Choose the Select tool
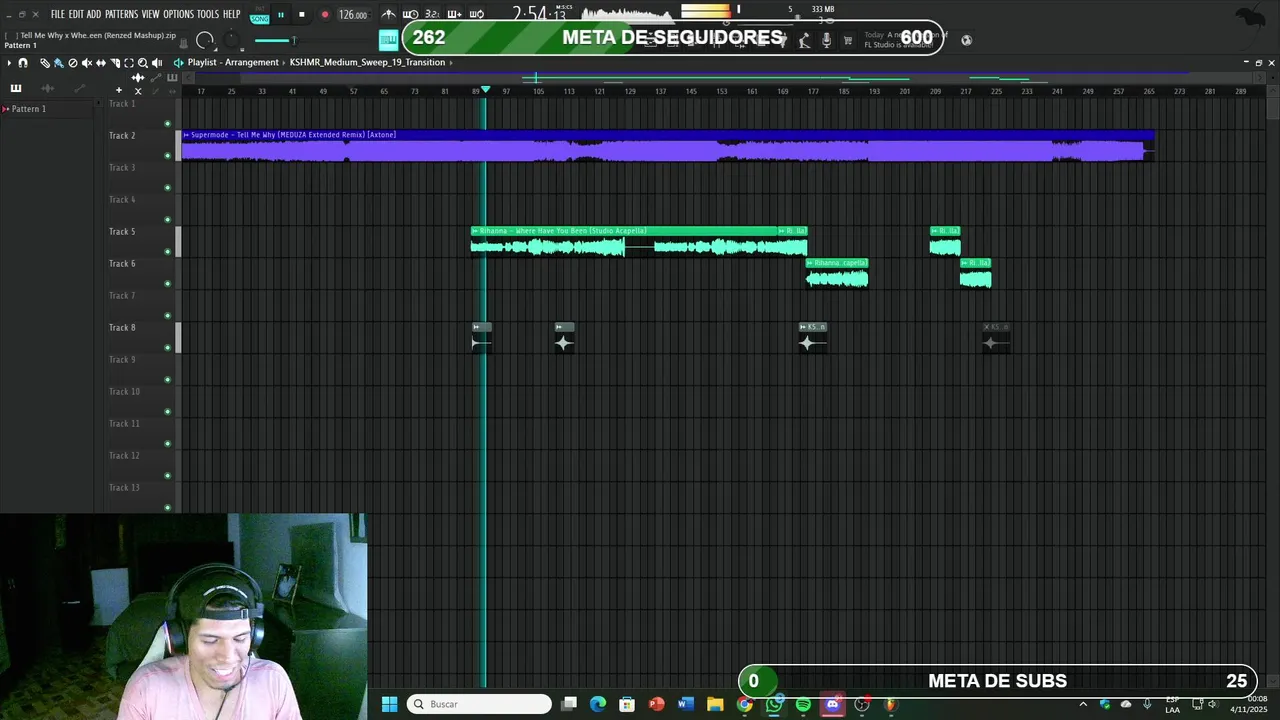The height and width of the screenshot is (720, 1280). coord(128,63)
